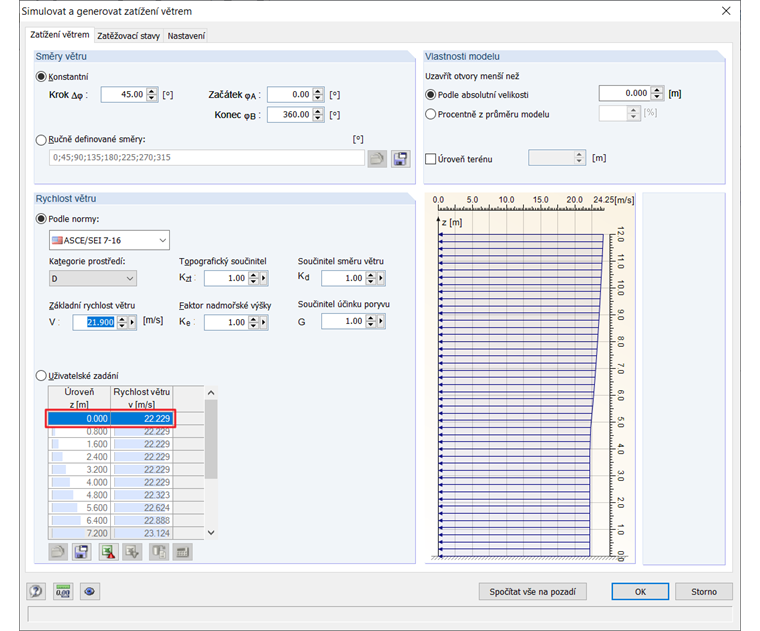Open arrow menu next to V velocity field
The image size is (760, 631).
[x=132, y=322]
